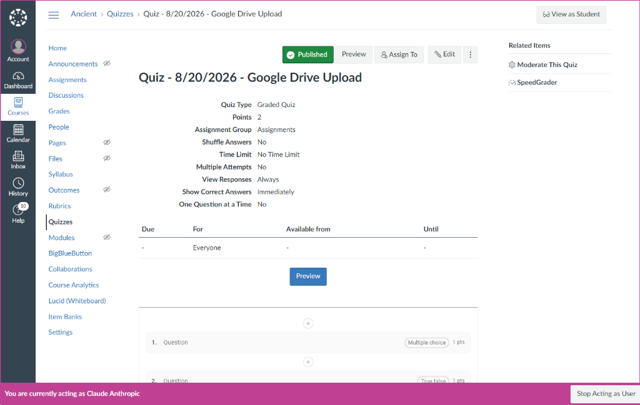Open People in course menu
The width and height of the screenshot is (640, 405).
[58, 127]
